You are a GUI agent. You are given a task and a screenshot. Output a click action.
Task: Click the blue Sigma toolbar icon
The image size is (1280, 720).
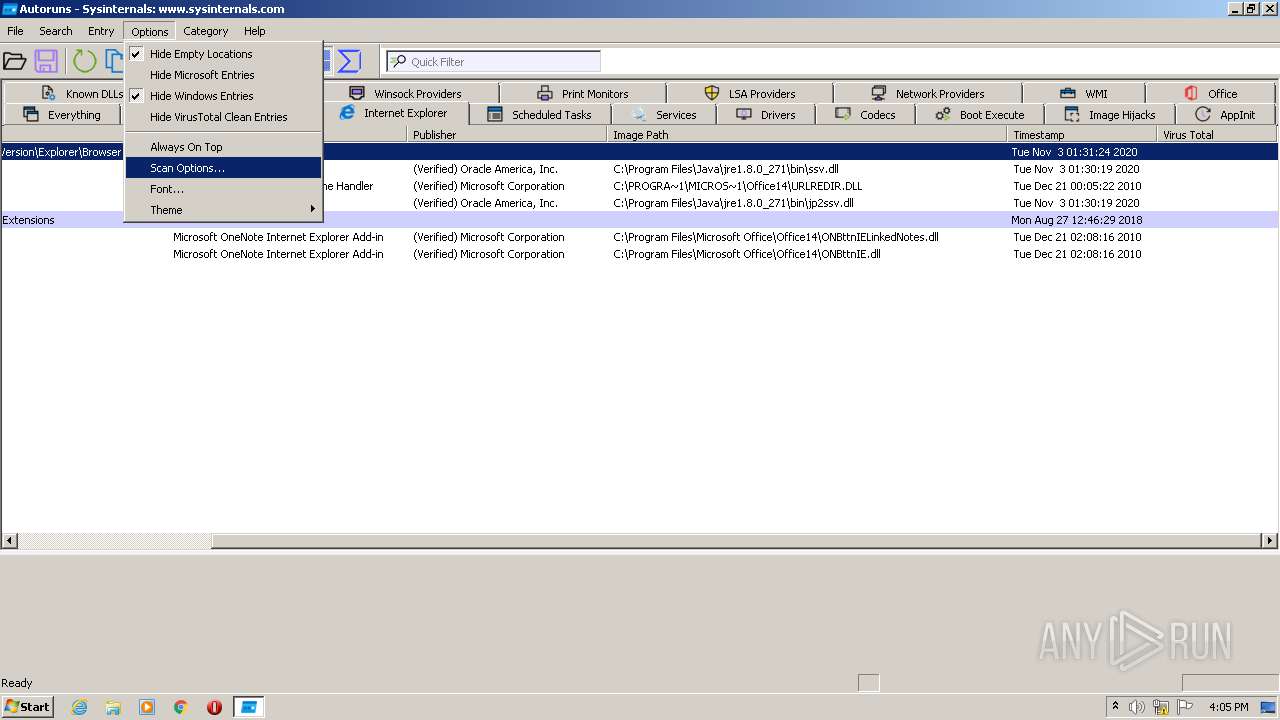click(x=349, y=61)
